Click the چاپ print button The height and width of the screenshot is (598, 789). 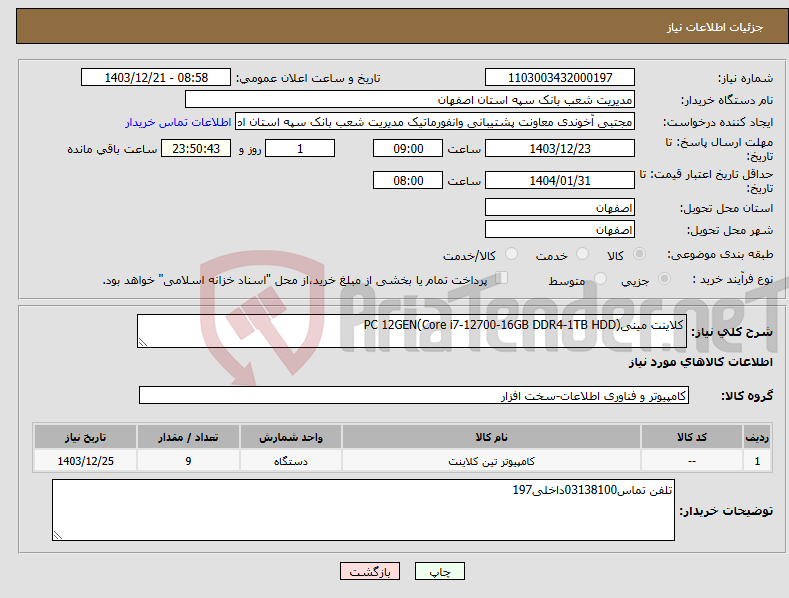(440, 571)
